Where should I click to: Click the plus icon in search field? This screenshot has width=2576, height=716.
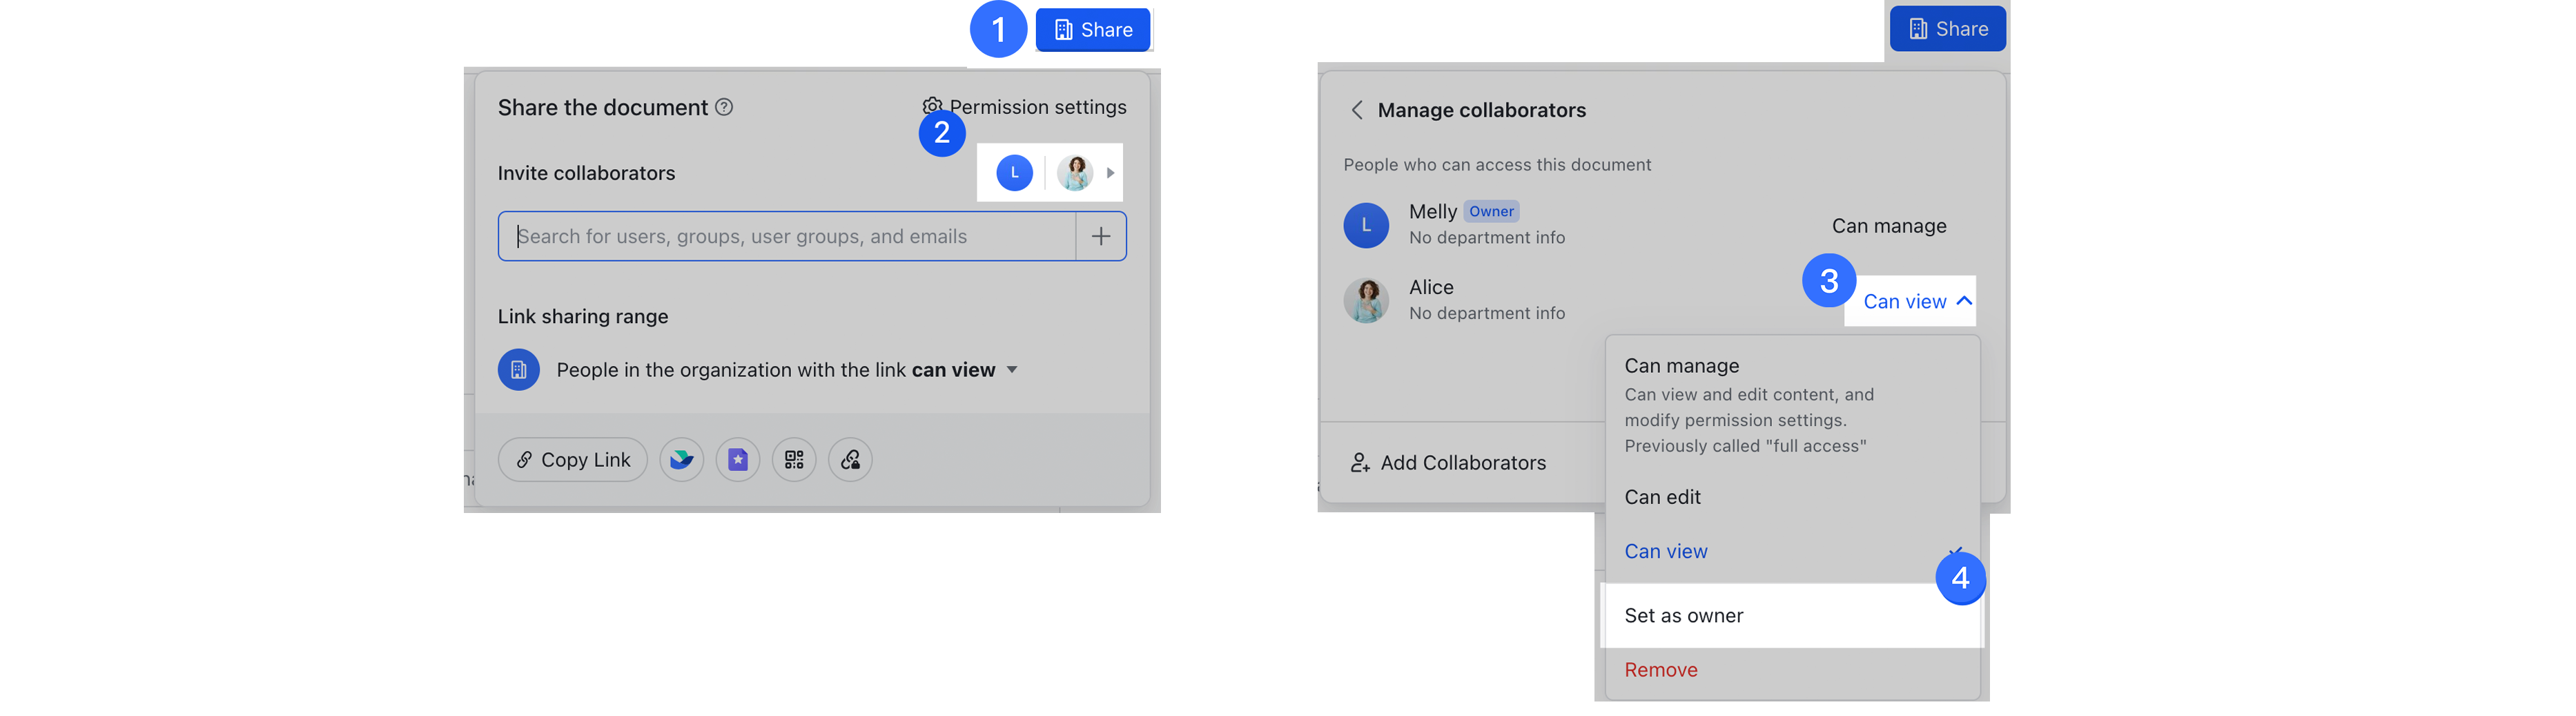1101,236
